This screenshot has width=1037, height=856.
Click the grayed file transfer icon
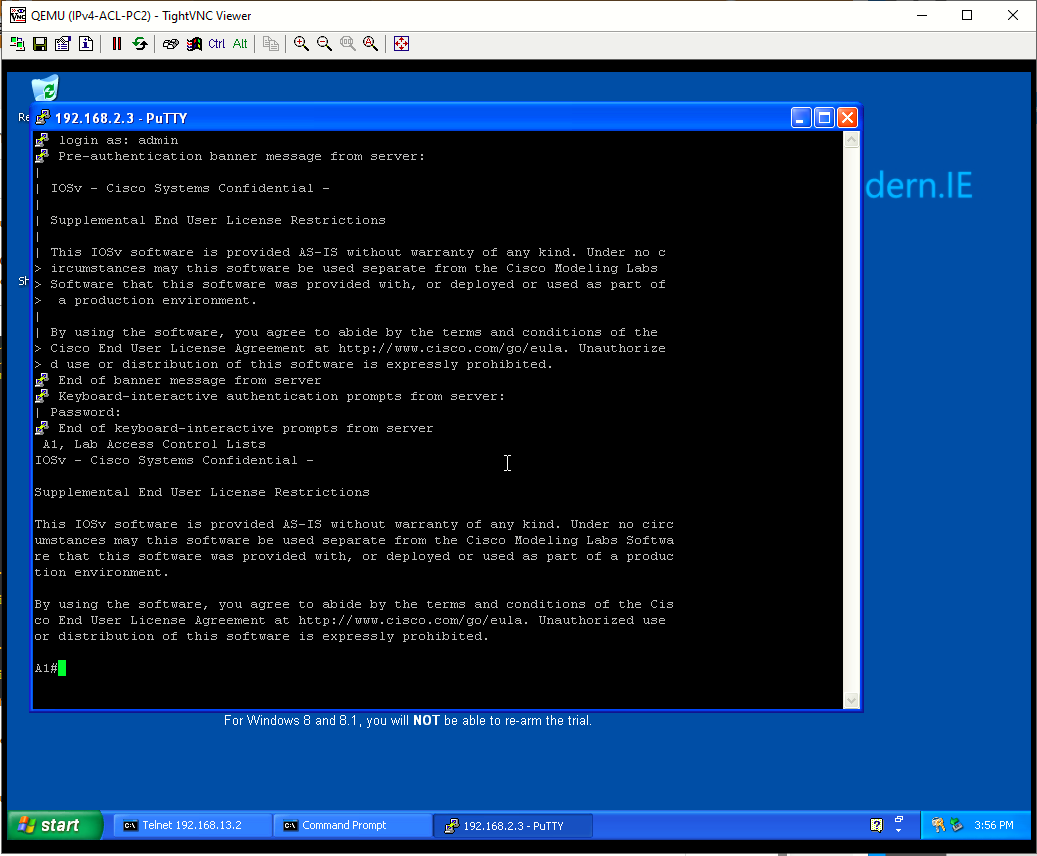coord(270,44)
